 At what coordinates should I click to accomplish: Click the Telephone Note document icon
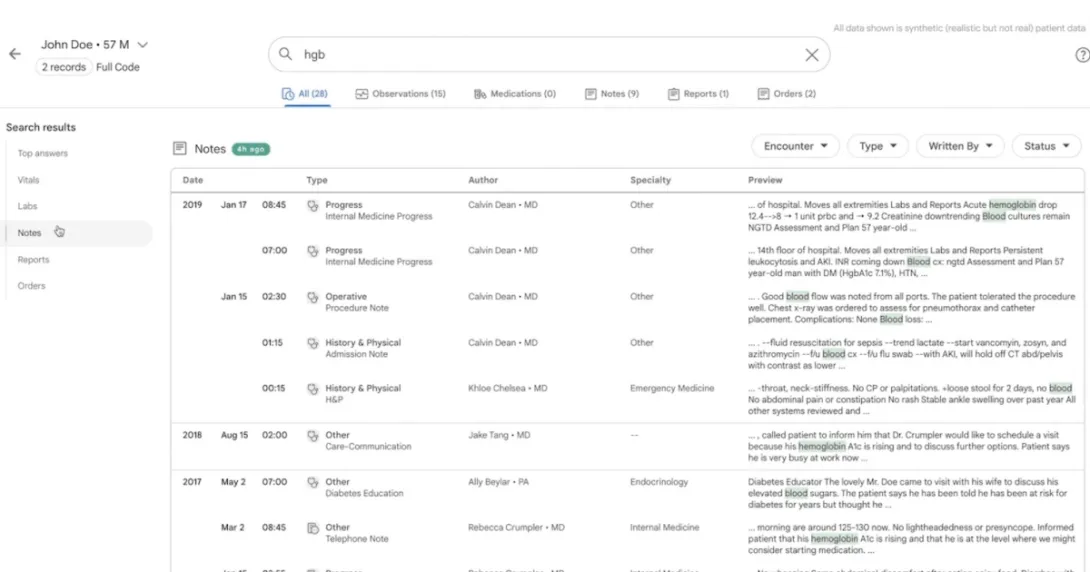pos(313,527)
